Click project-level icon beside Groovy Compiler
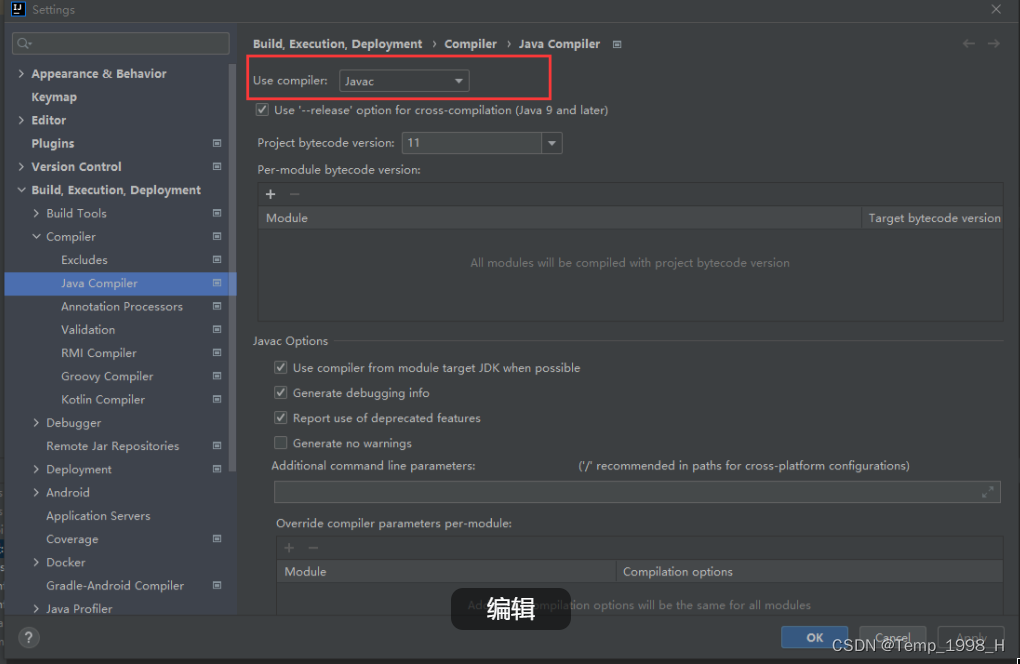Viewport: 1020px width, 664px height. point(217,376)
